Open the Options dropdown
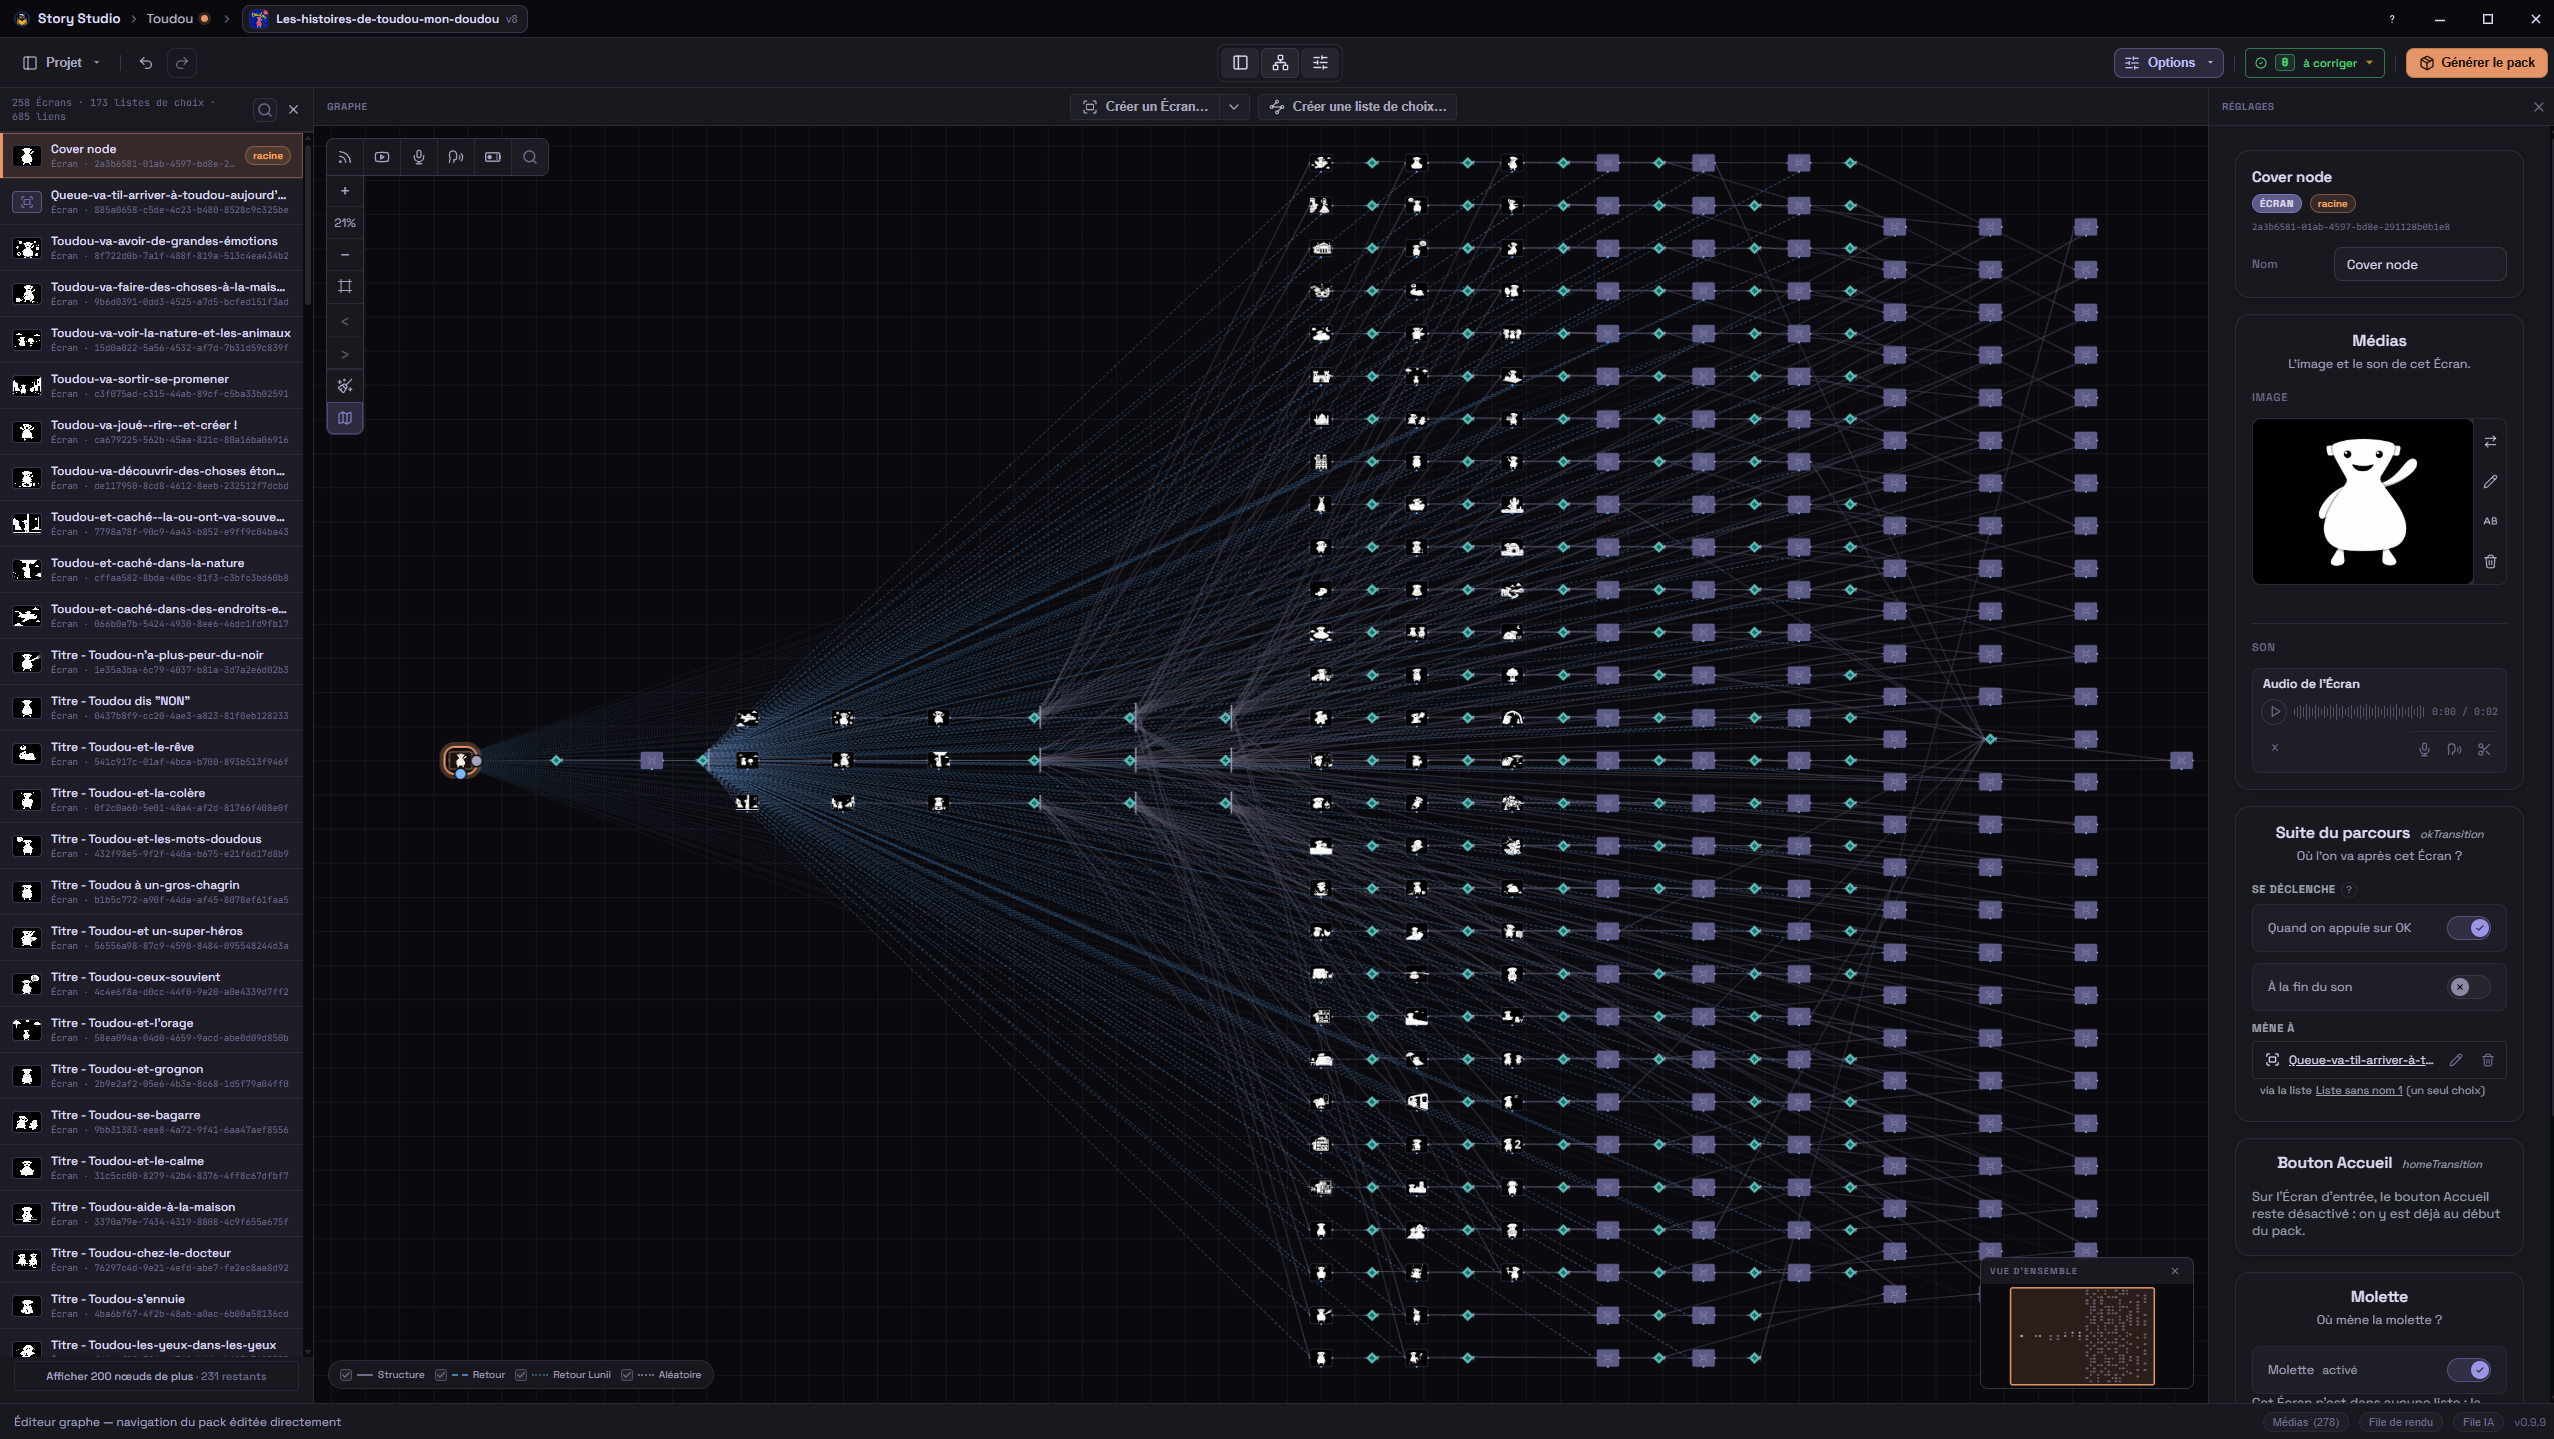The height and width of the screenshot is (1439, 2554). pyautogui.click(x=2168, y=63)
